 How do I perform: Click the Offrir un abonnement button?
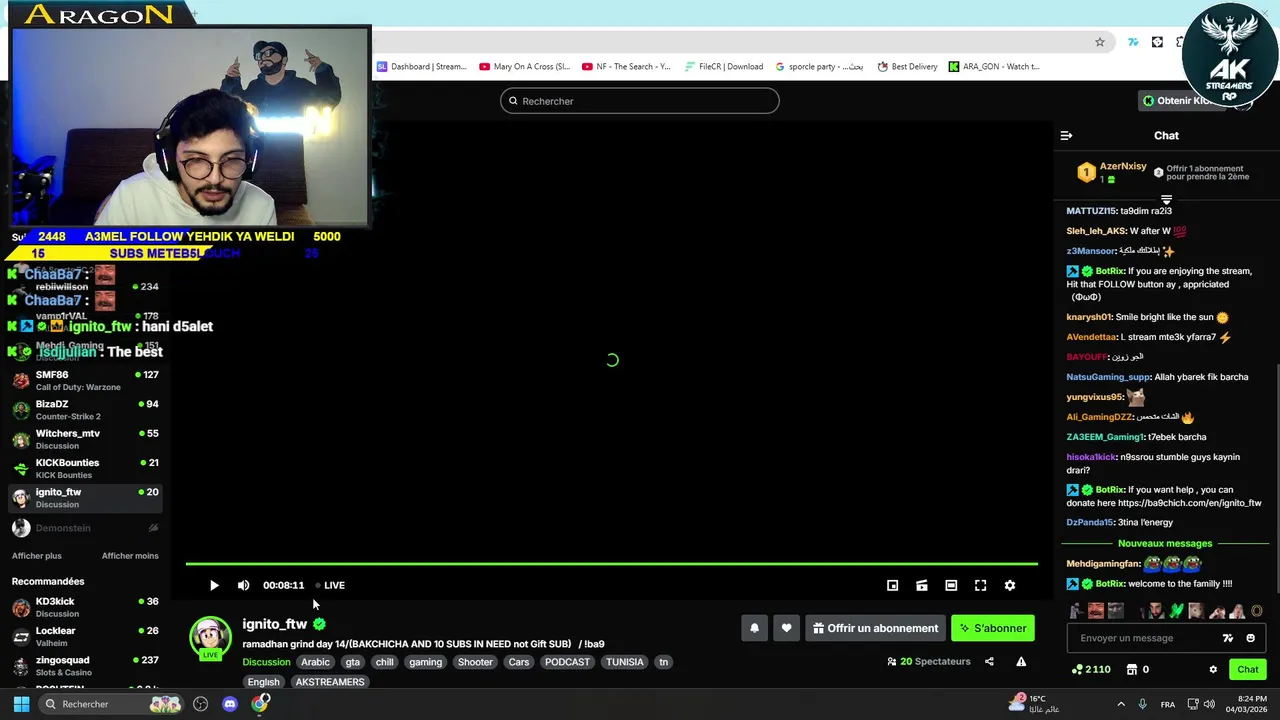pyautogui.click(x=875, y=628)
